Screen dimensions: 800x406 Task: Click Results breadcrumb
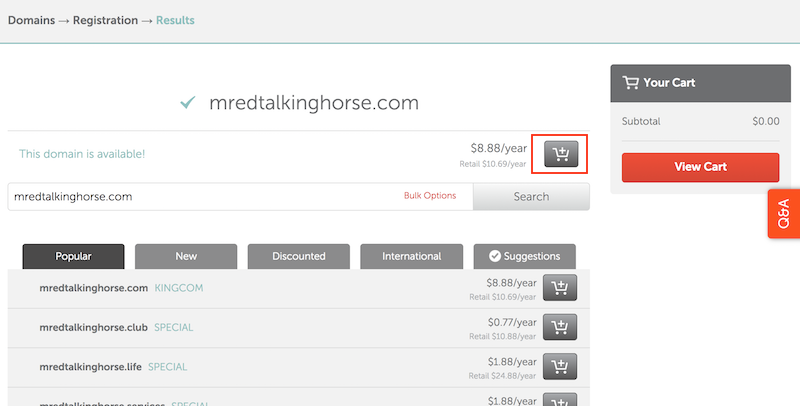point(175,20)
